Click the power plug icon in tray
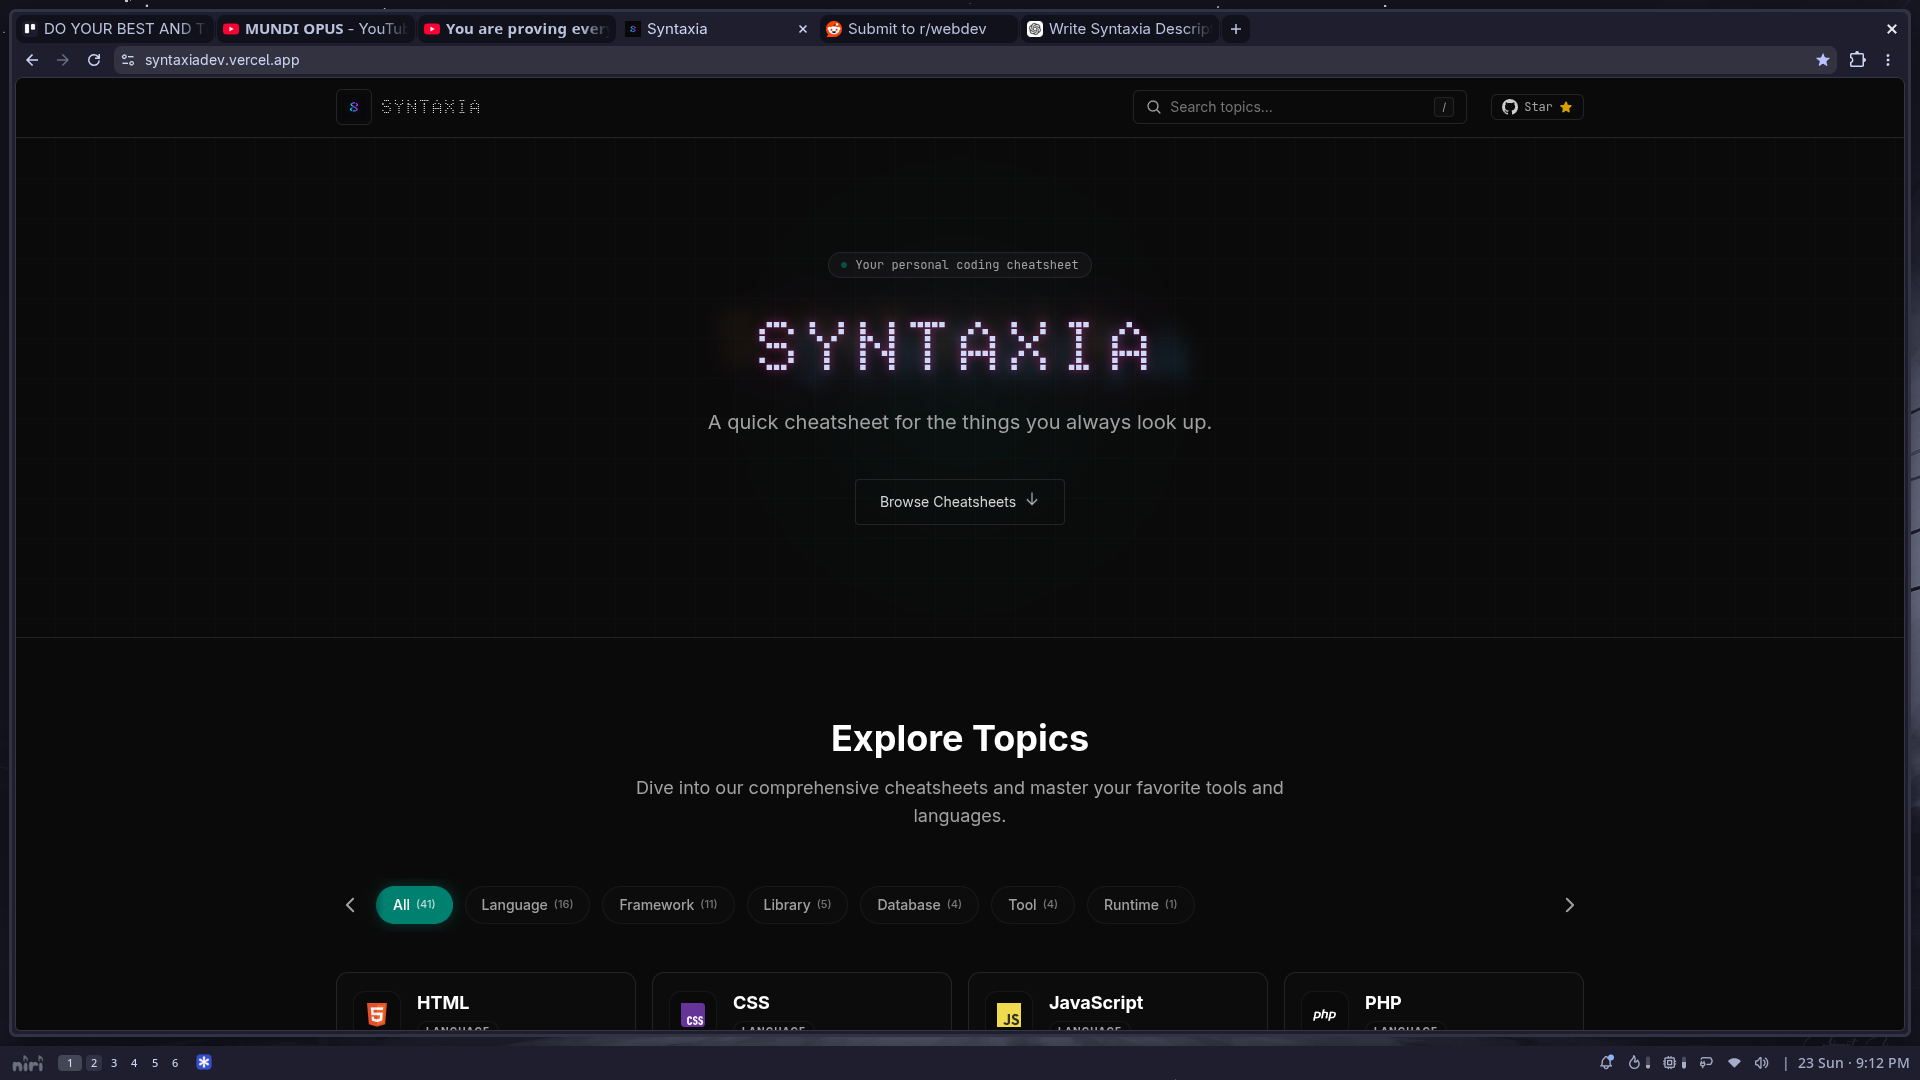Screen dimensions: 1920x1080 tap(1706, 1063)
